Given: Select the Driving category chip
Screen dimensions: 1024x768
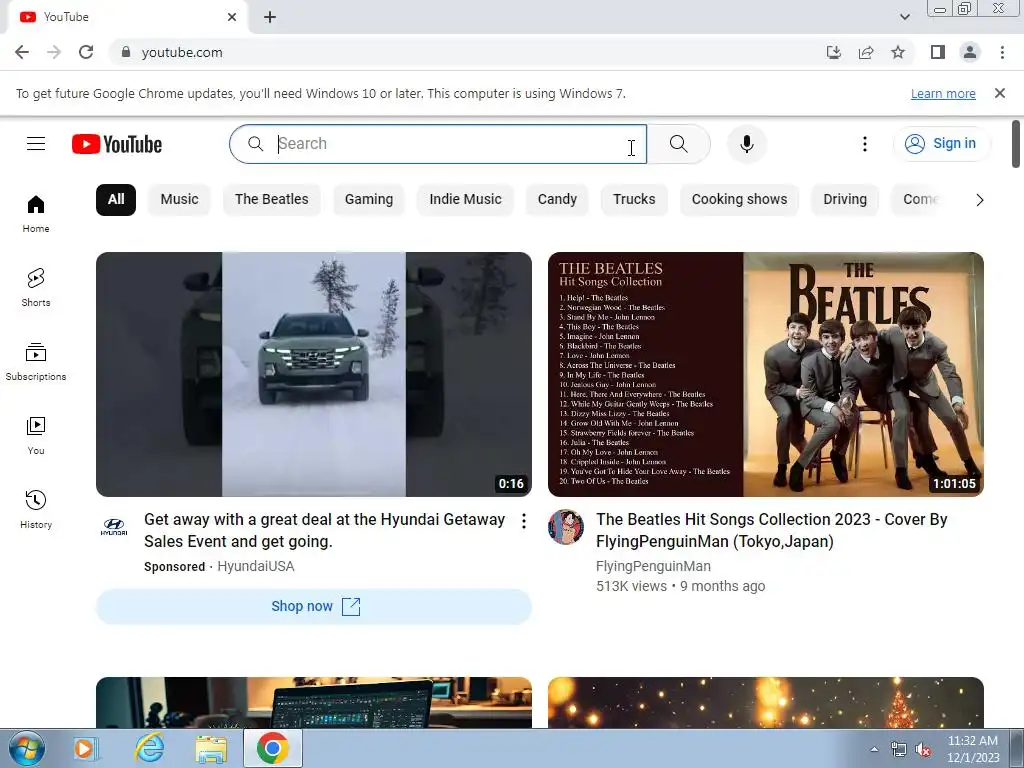Looking at the screenshot, I should click(845, 199).
